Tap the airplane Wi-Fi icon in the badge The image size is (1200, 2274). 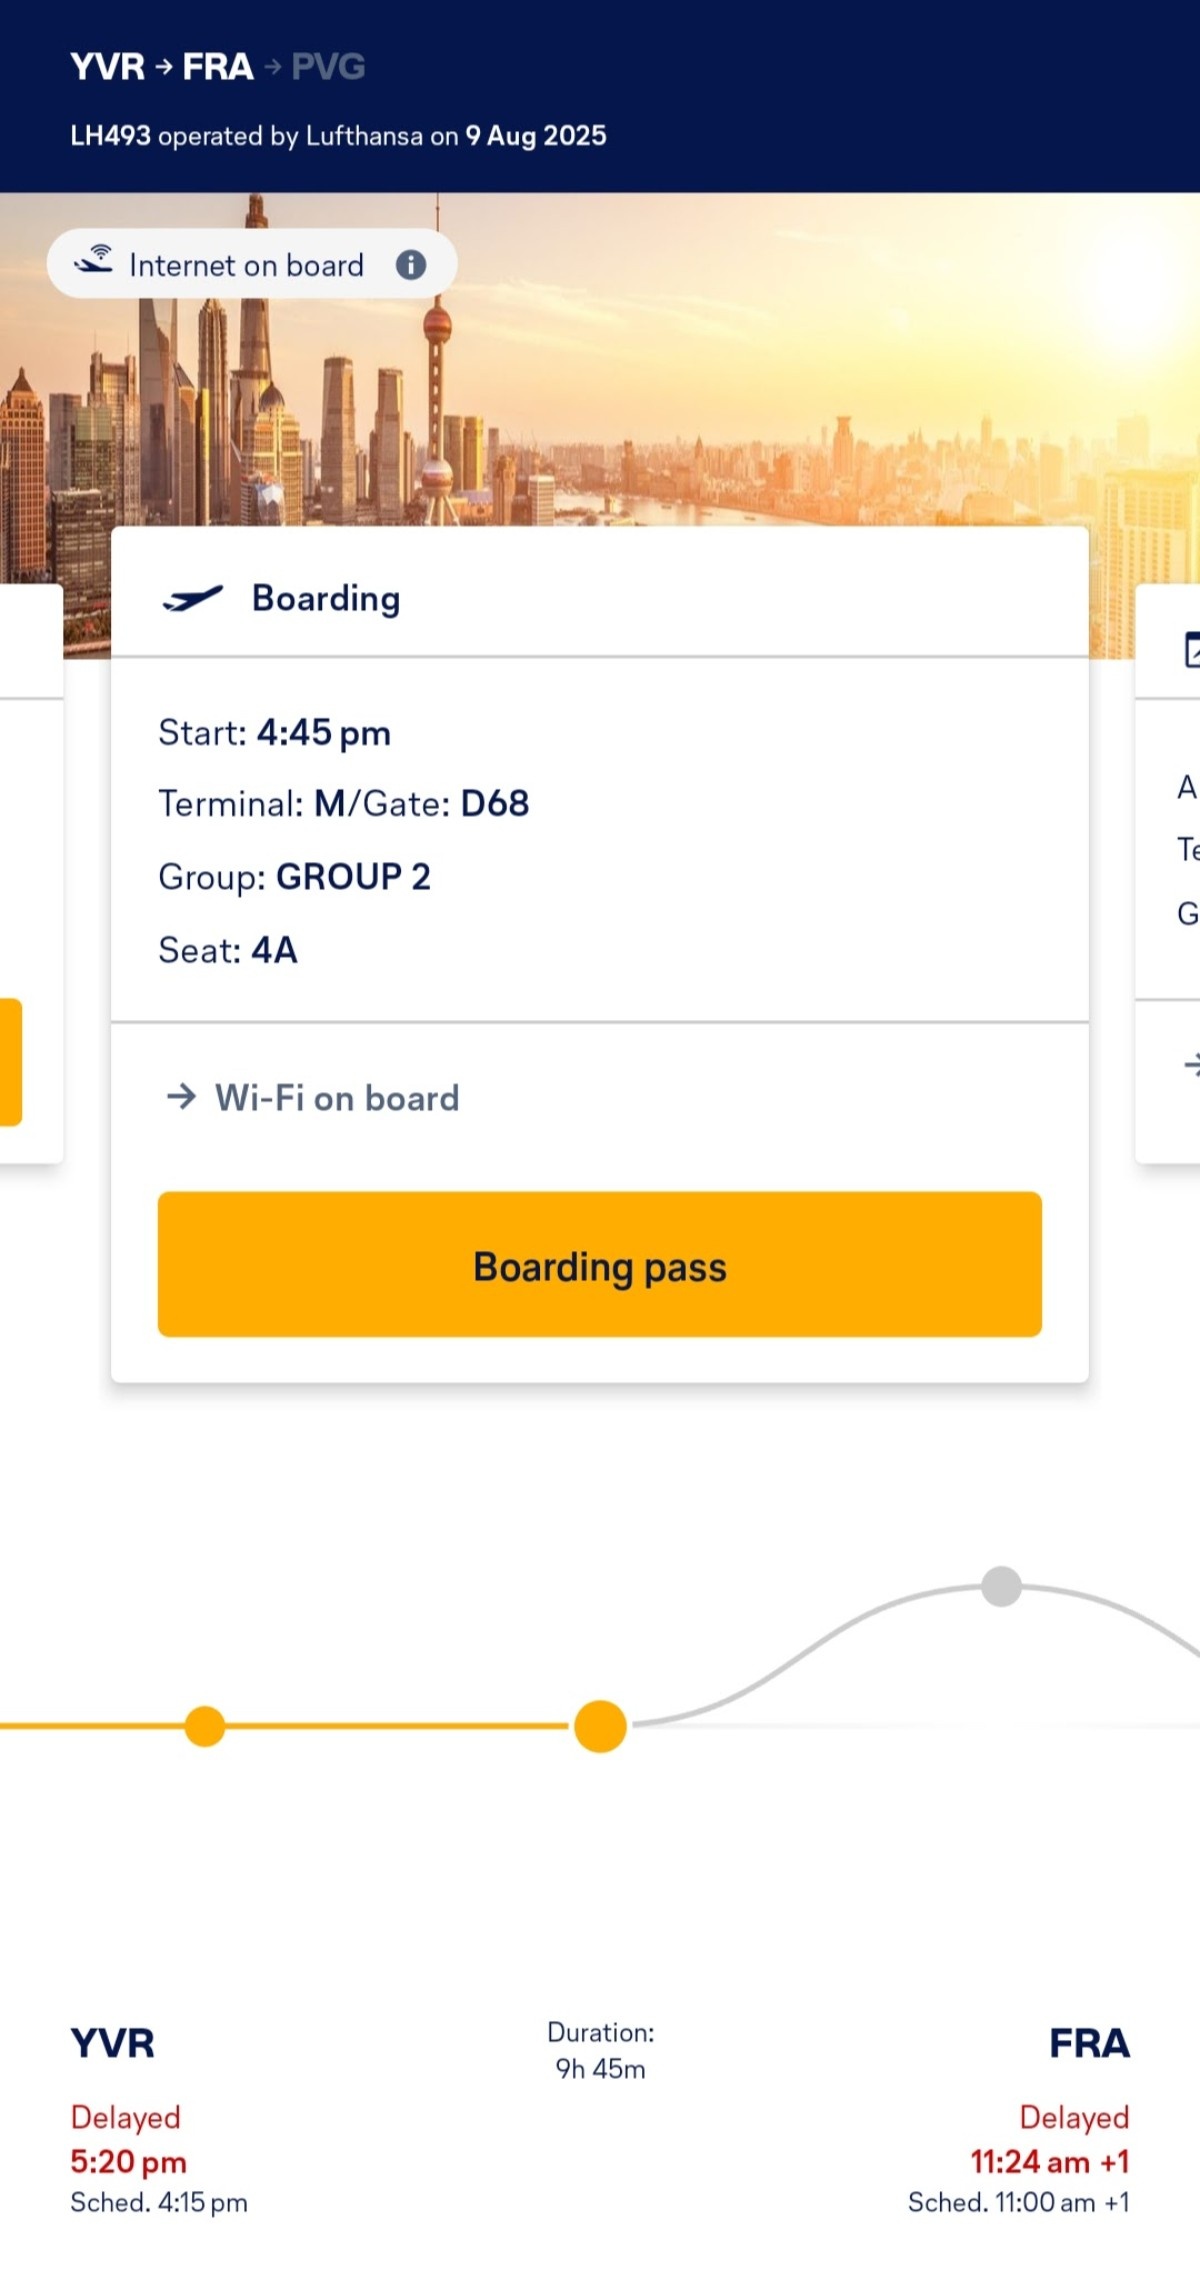click(x=94, y=259)
